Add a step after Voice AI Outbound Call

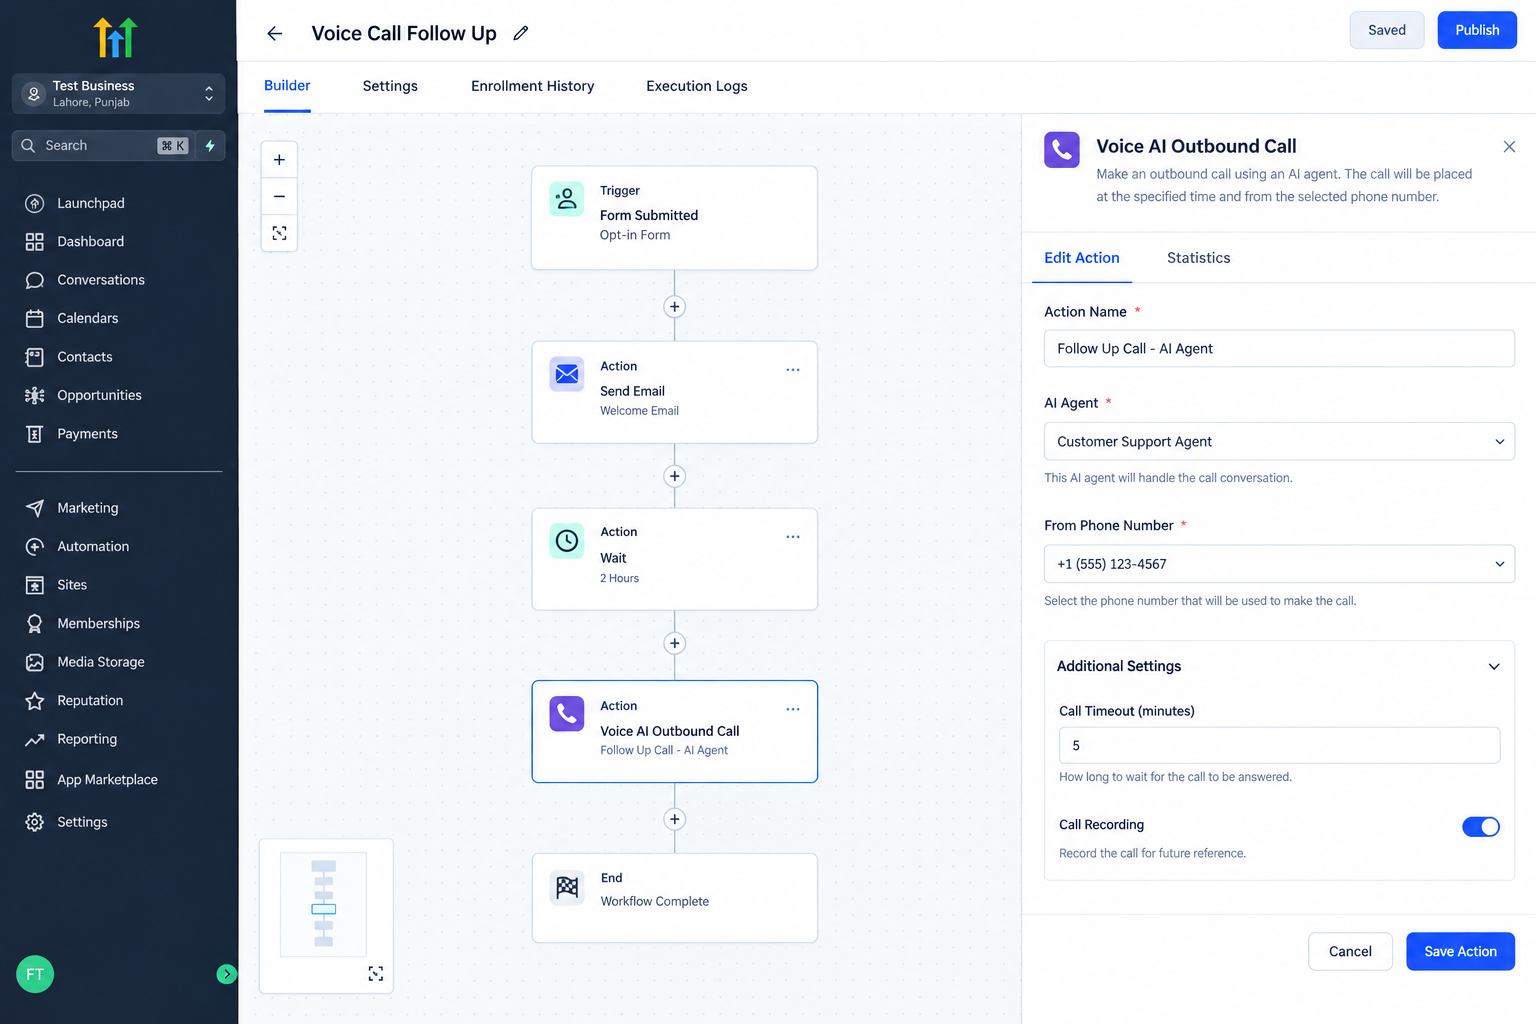coord(675,819)
